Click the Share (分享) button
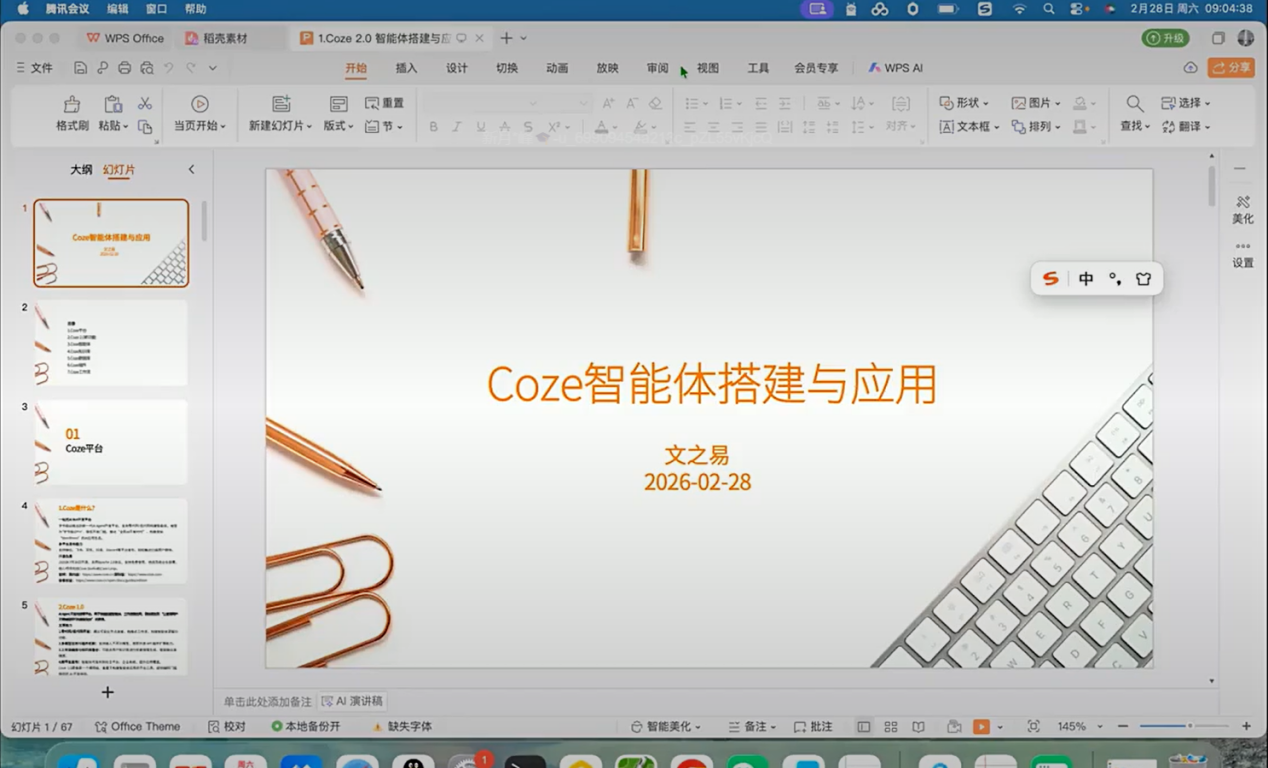Screen dimensions: 1268x768 pos(1231,68)
